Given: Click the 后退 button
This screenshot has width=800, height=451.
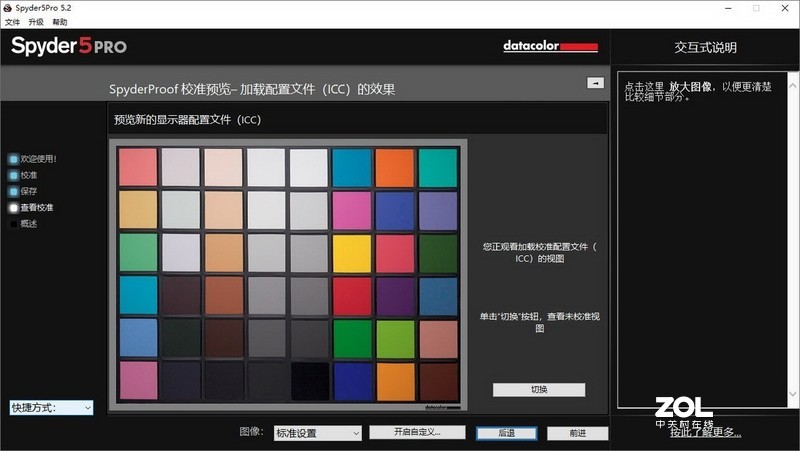Looking at the screenshot, I should tap(507, 433).
